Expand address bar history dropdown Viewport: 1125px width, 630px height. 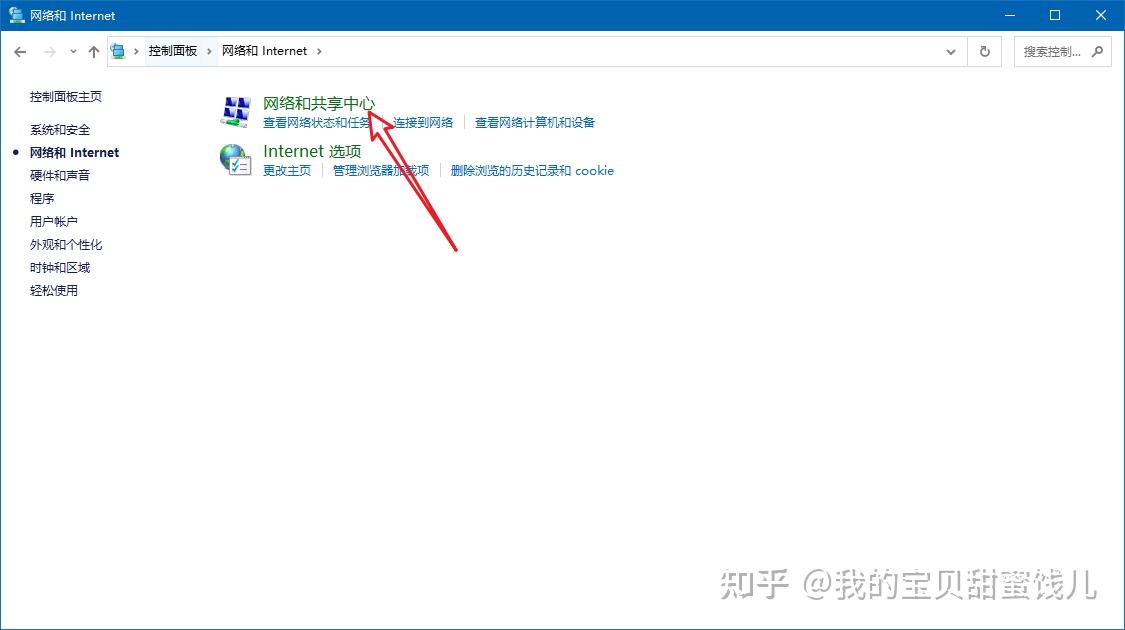pos(951,52)
